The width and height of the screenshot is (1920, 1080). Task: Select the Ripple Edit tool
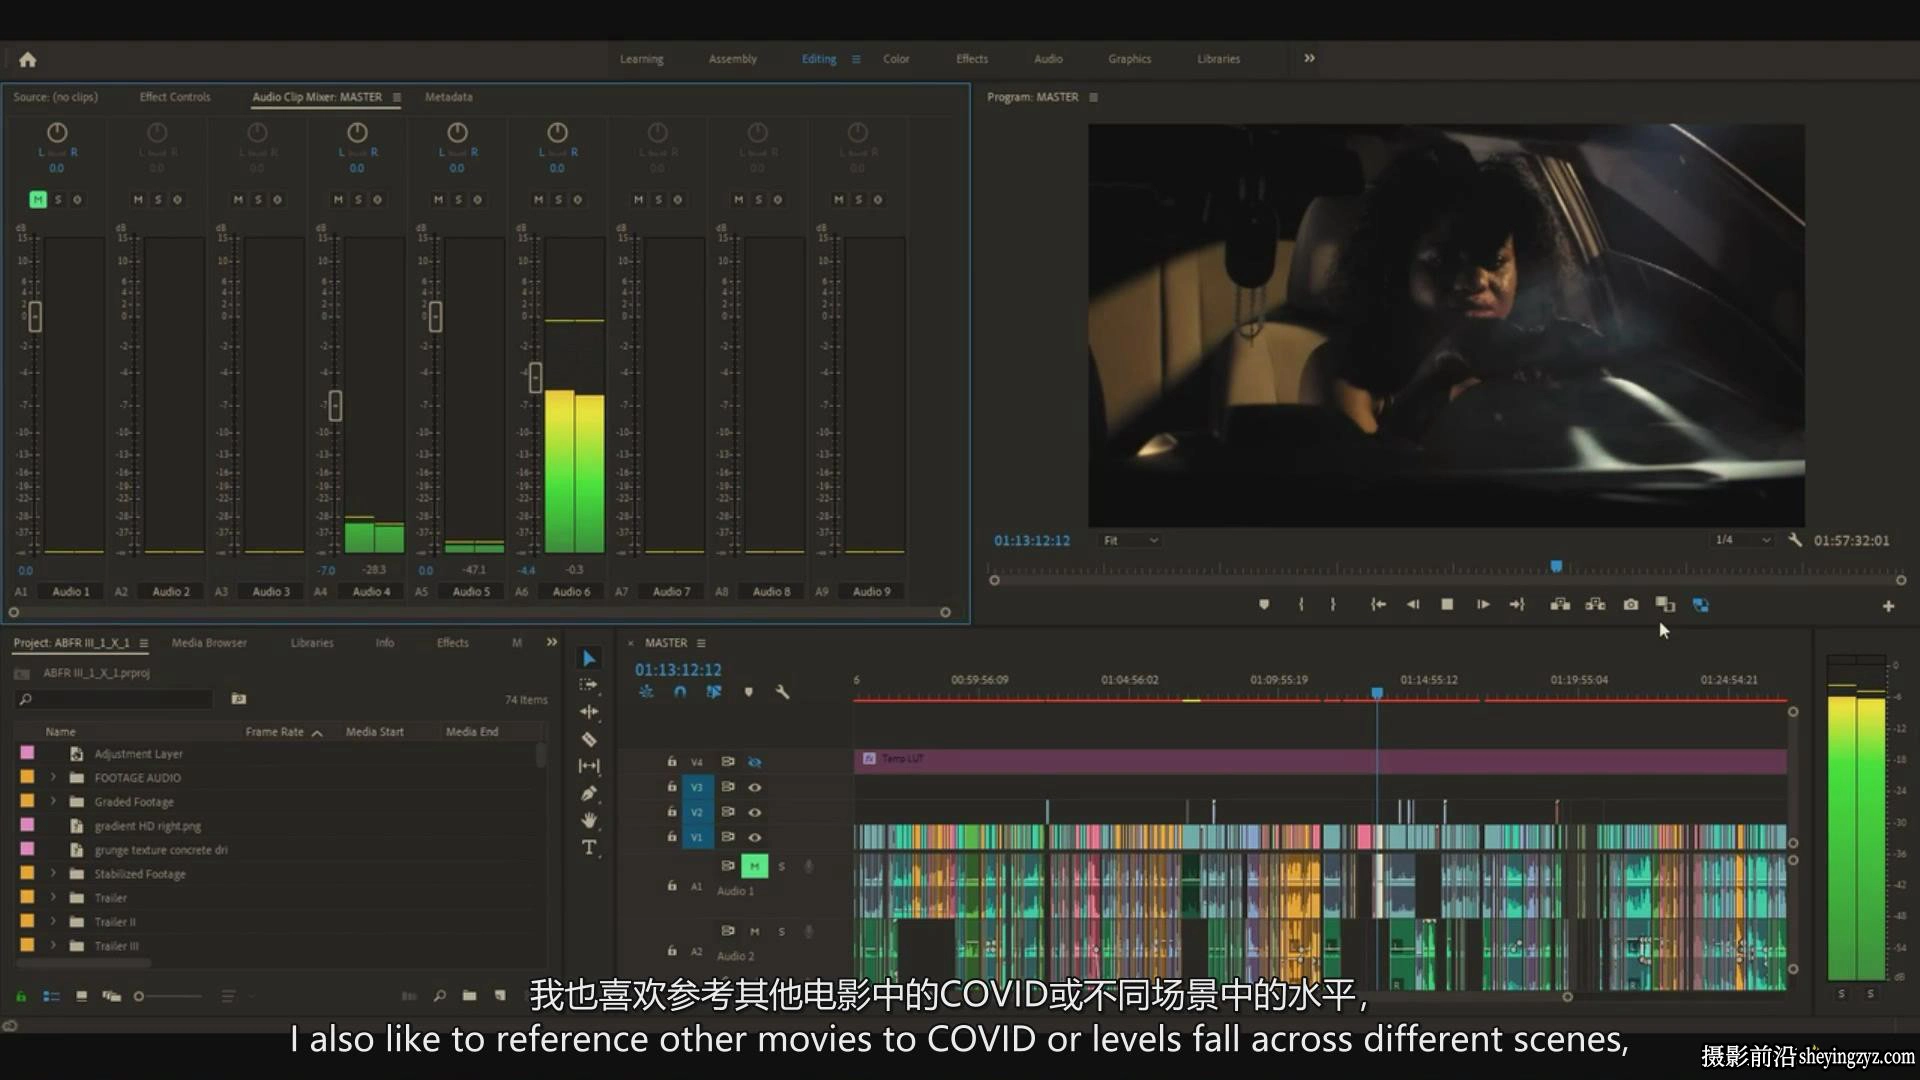[x=589, y=712]
